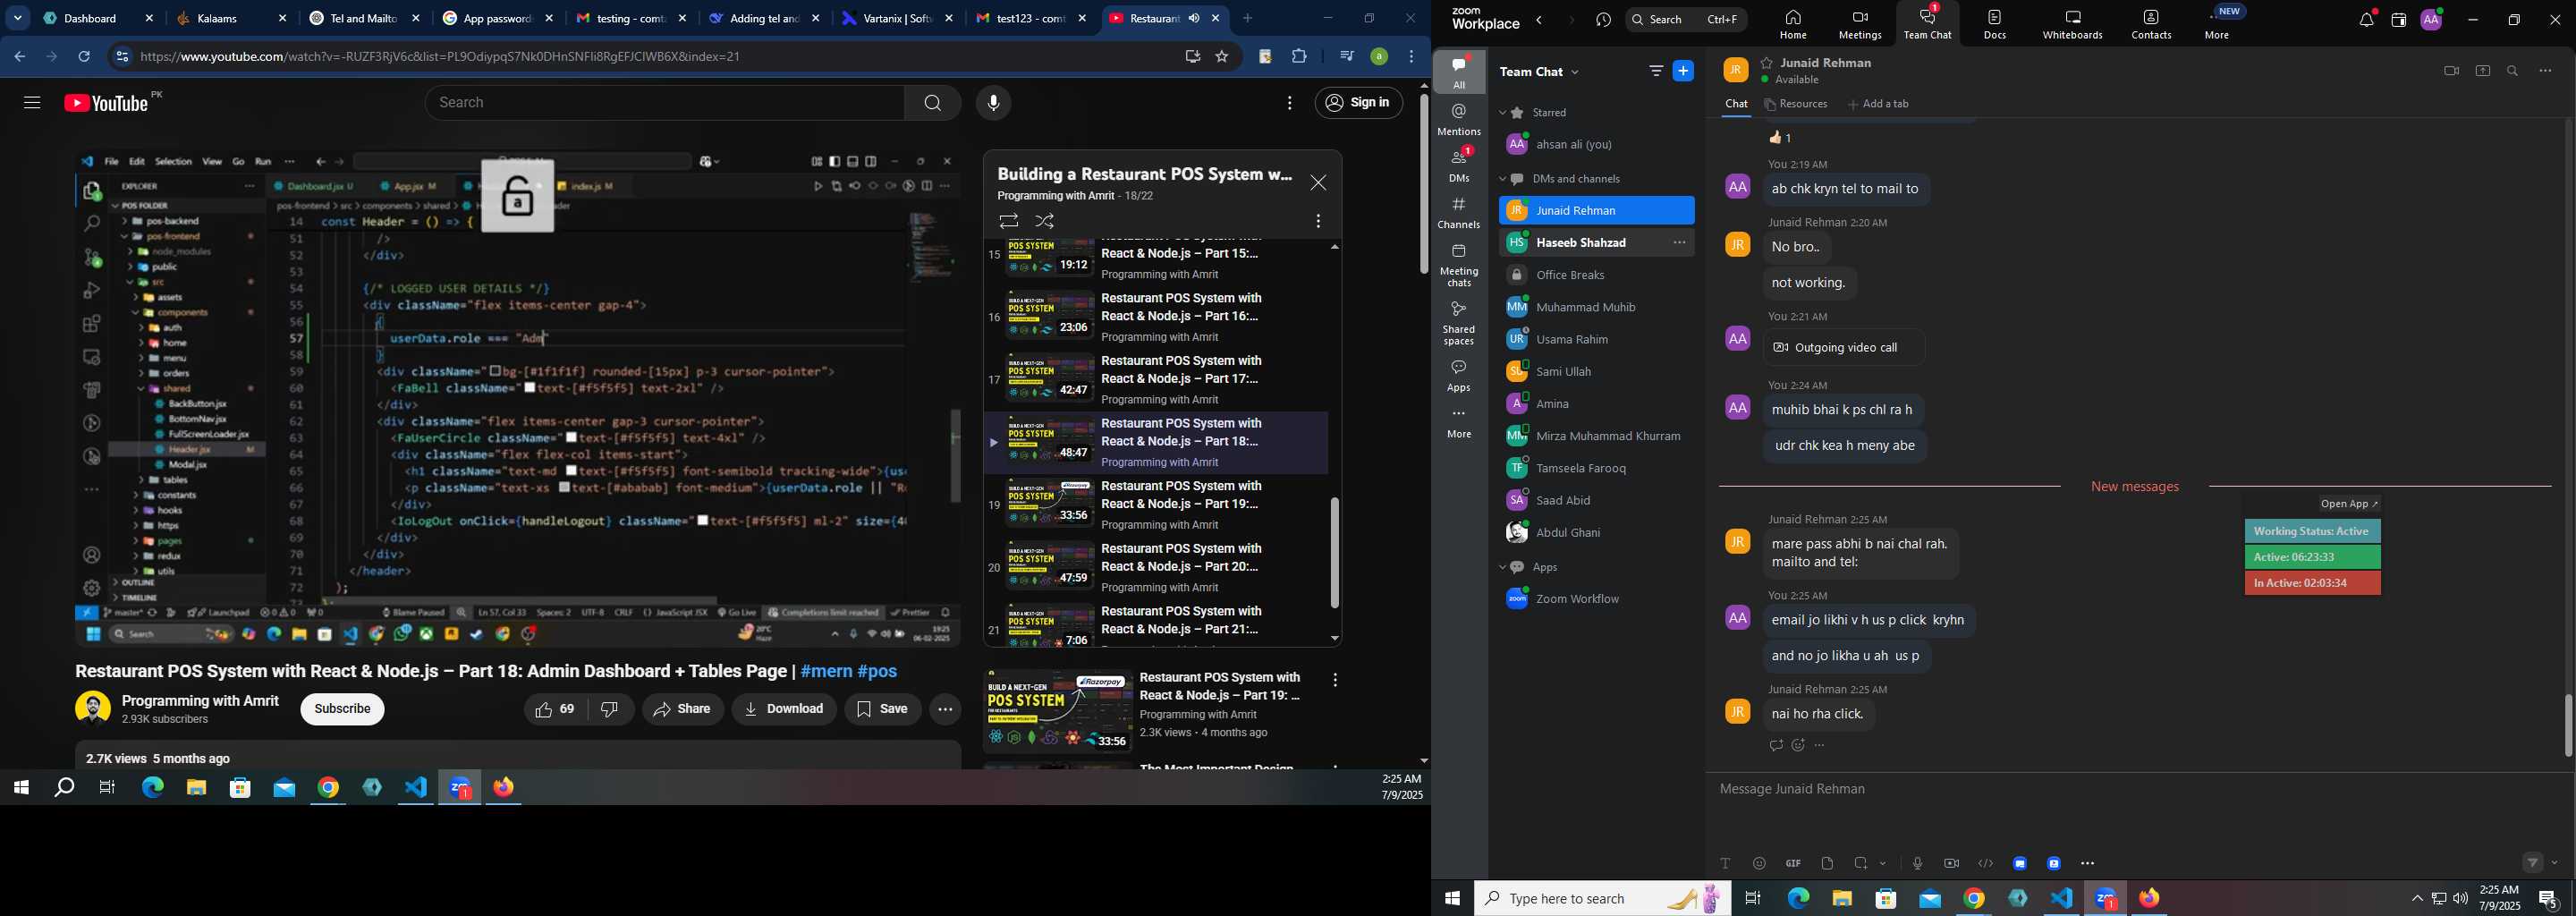Image resolution: width=2576 pixels, height=916 pixels.
Task: Open Zoom Docs tab
Action: (1995, 24)
